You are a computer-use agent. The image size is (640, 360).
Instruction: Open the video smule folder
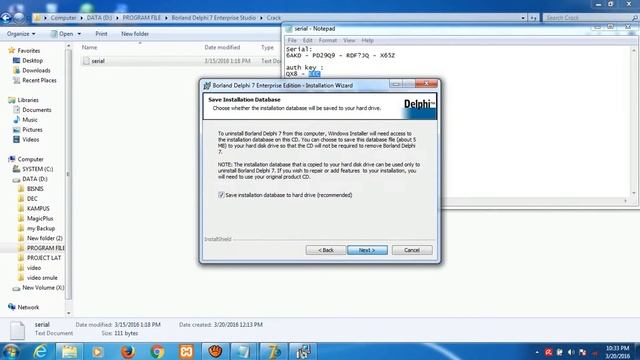tap(42, 278)
